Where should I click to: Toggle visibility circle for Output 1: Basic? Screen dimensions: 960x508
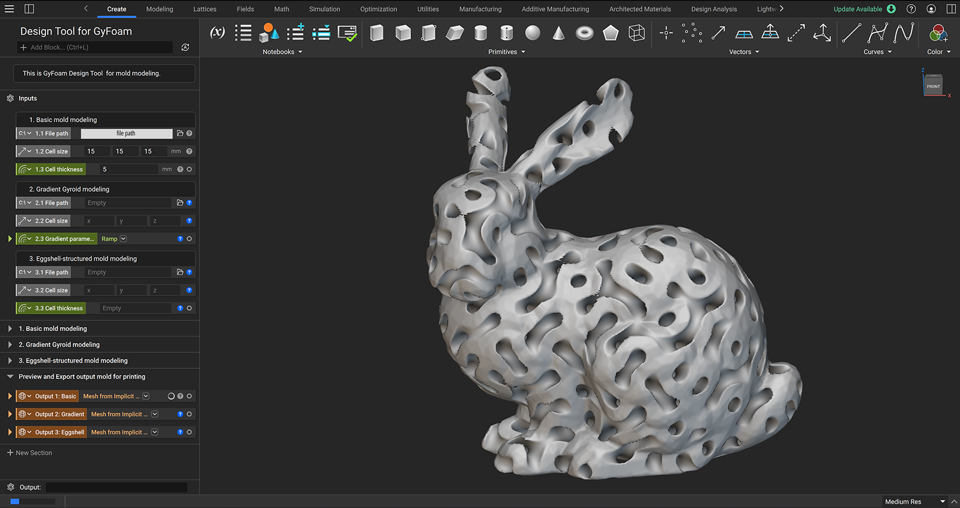coord(189,396)
